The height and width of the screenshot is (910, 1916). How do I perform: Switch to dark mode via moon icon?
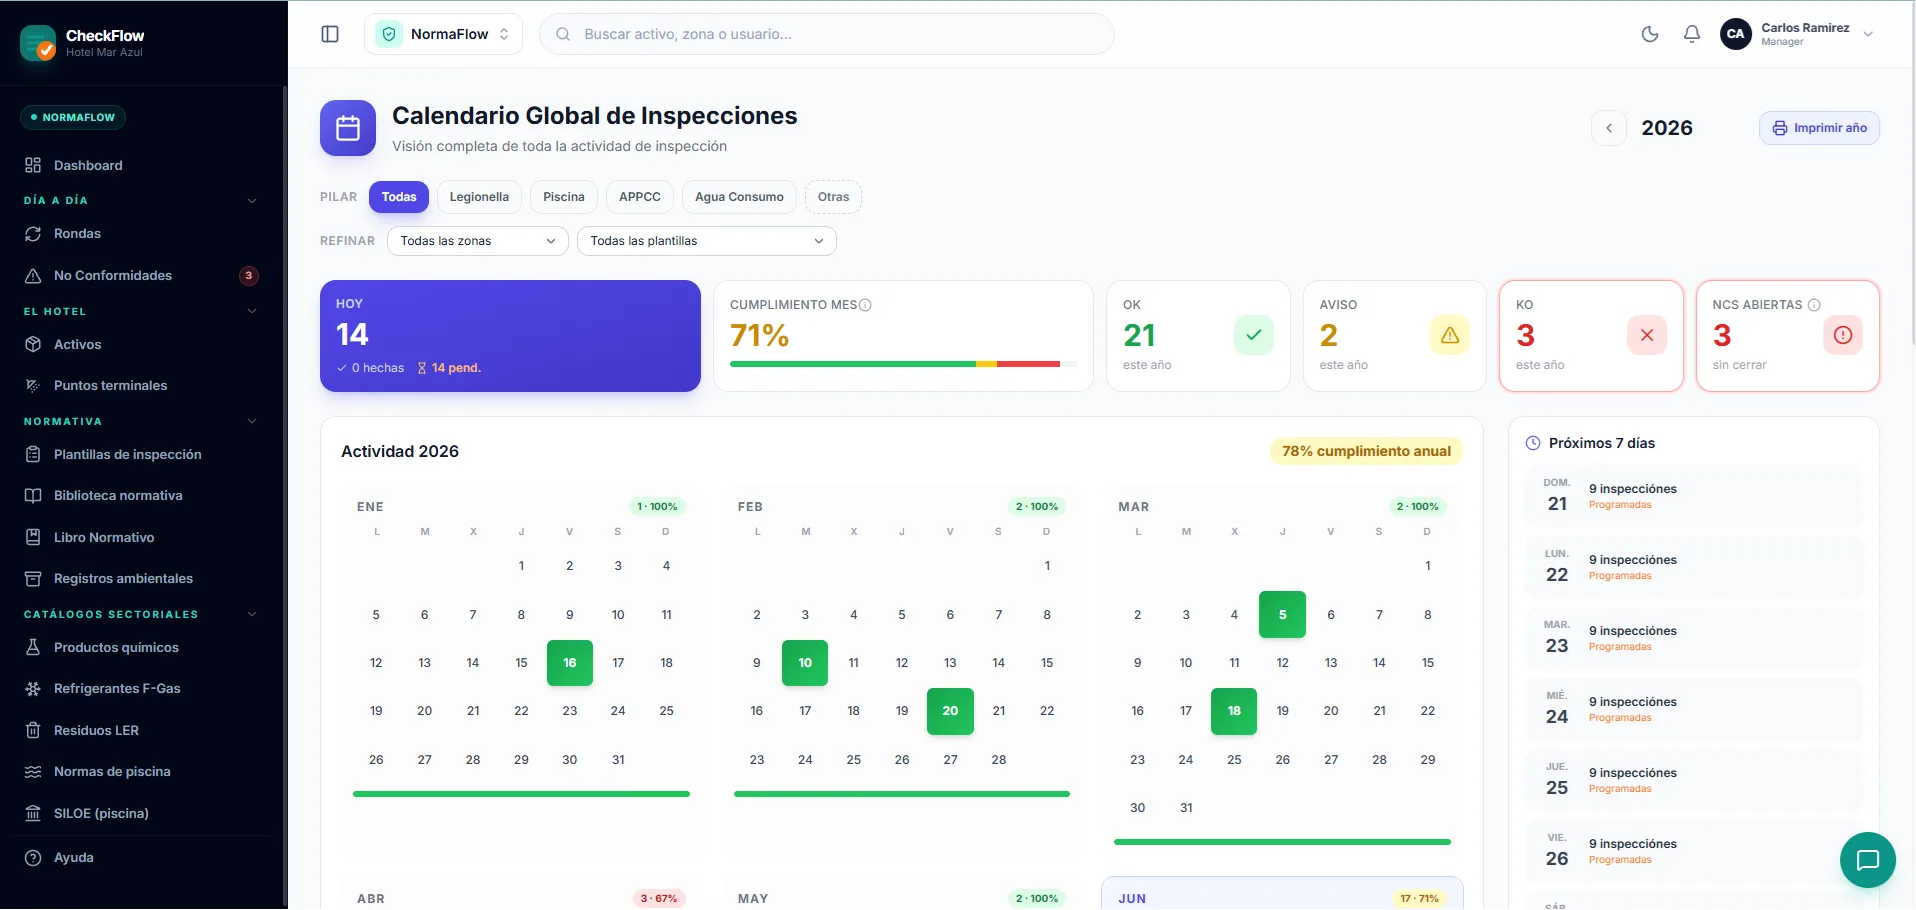[1650, 34]
